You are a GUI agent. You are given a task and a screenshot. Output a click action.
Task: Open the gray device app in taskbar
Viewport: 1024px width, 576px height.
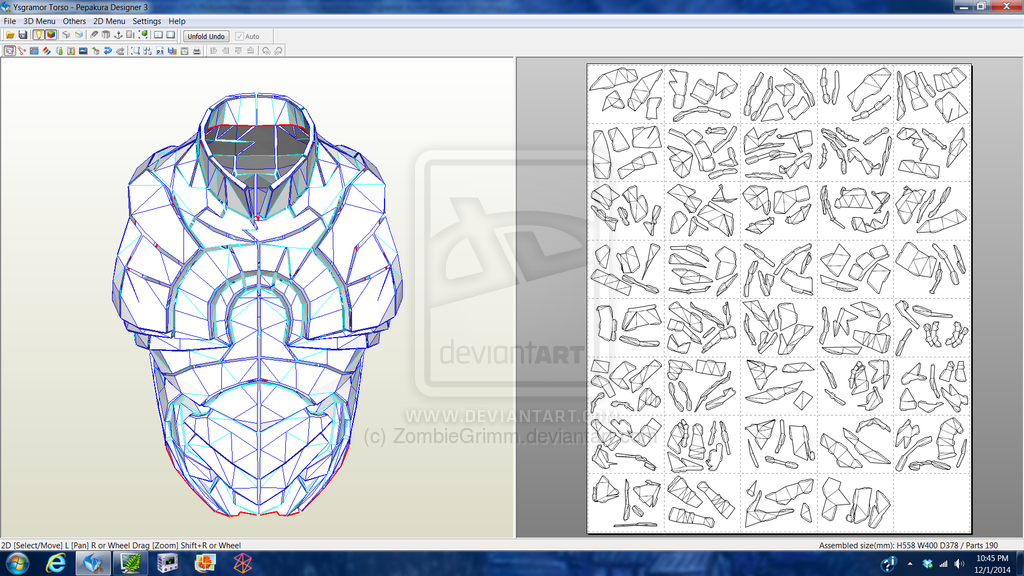click(x=167, y=563)
